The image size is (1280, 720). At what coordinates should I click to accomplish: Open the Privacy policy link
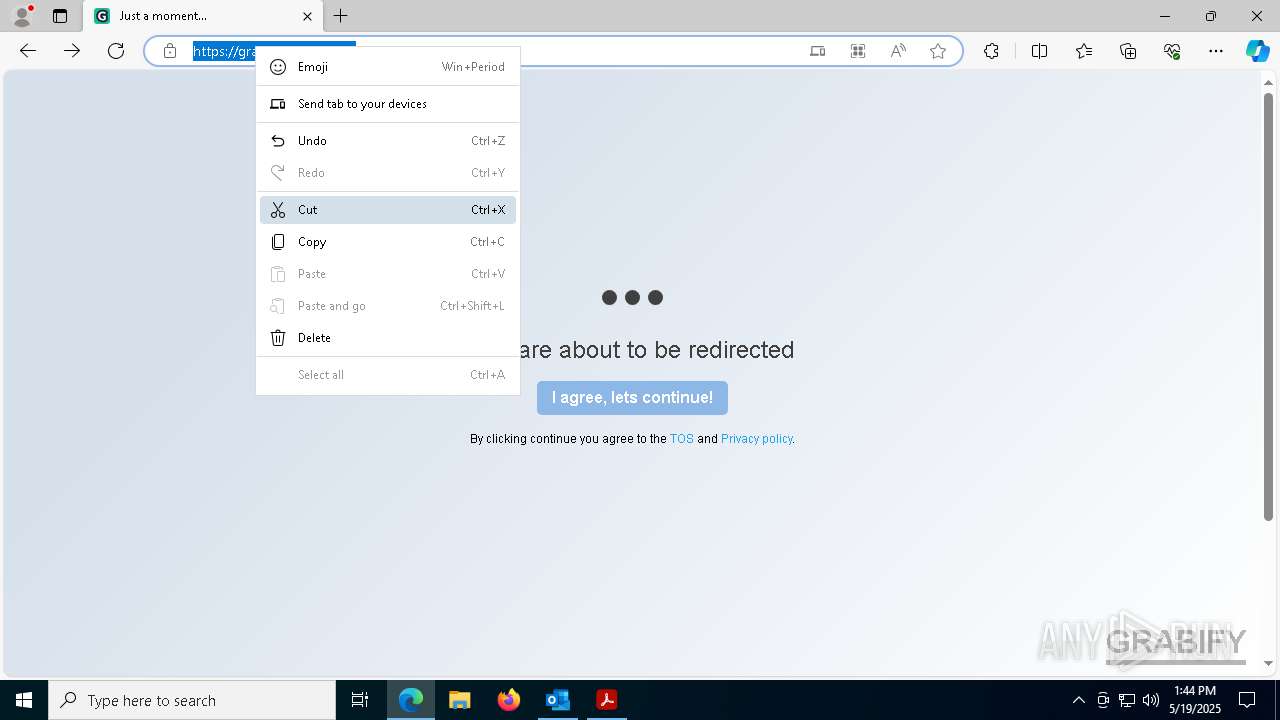757,439
